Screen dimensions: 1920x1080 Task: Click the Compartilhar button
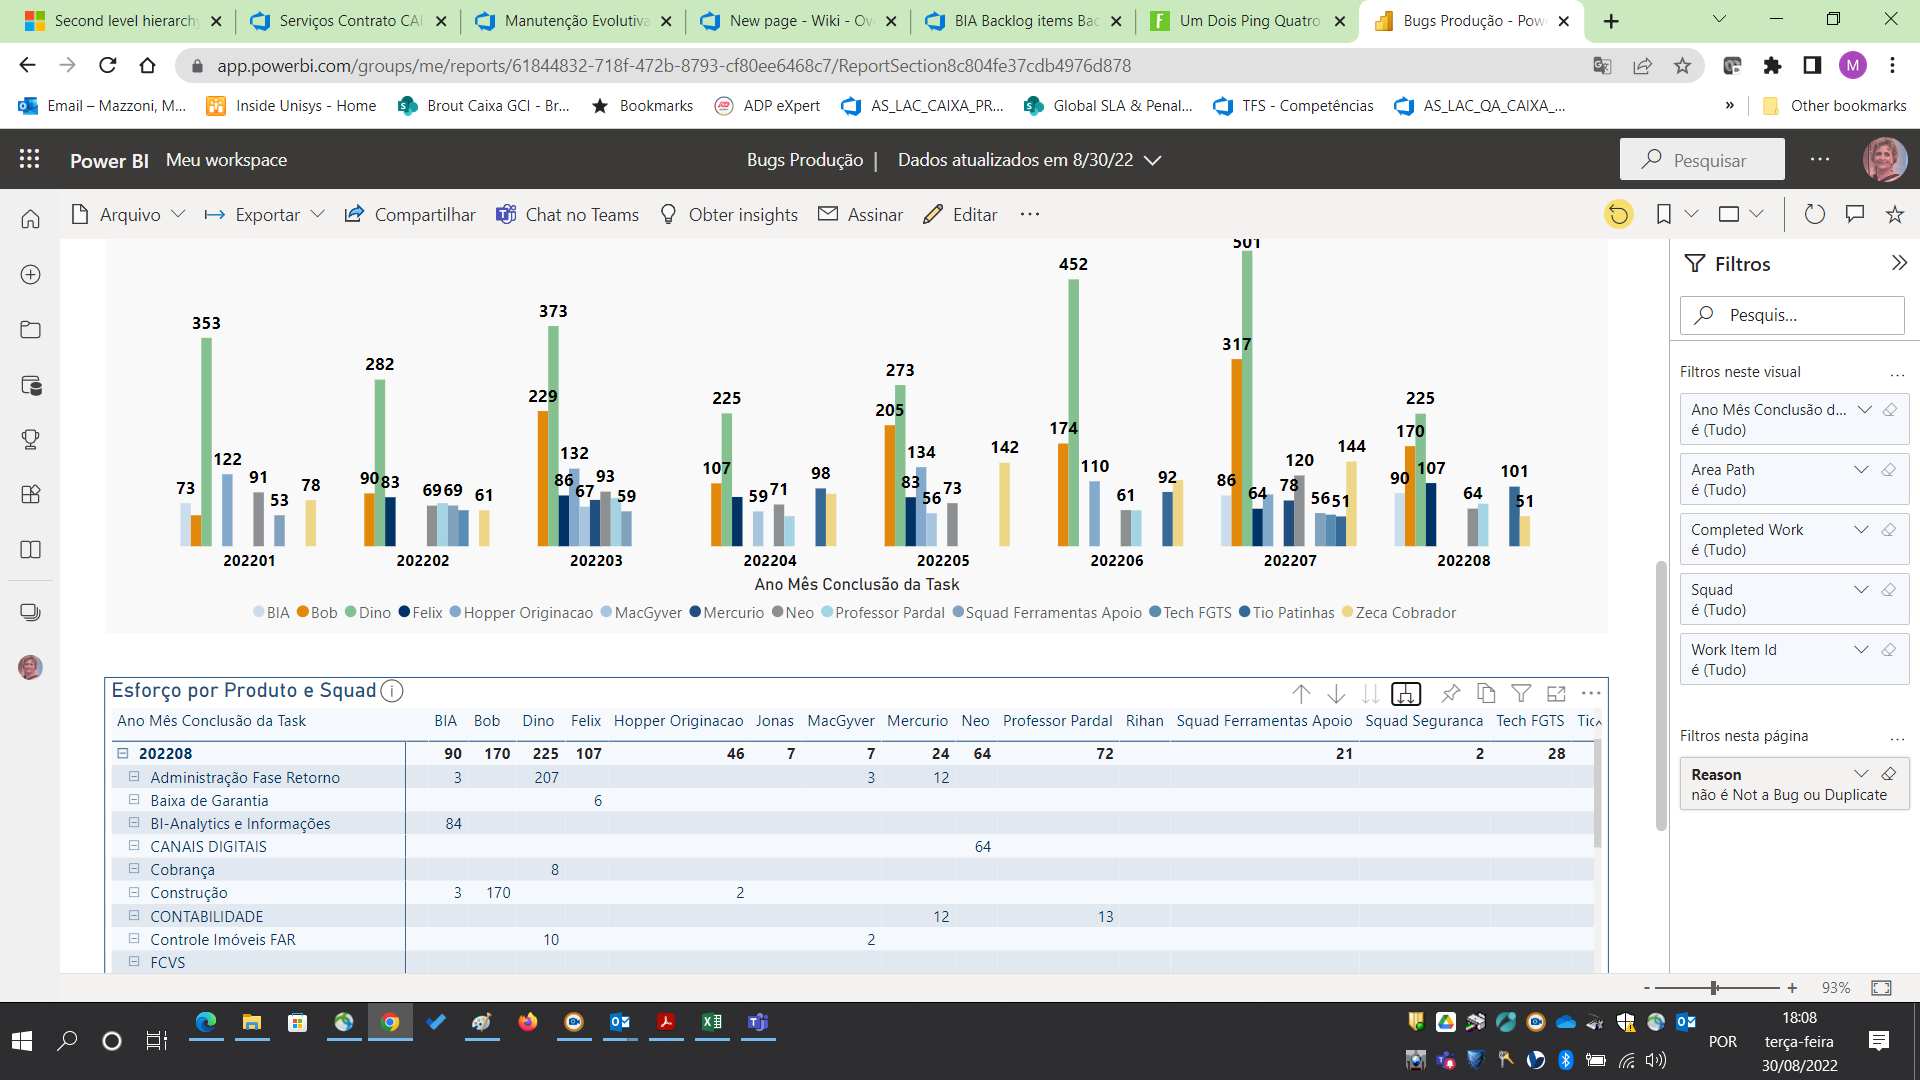tap(410, 214)
